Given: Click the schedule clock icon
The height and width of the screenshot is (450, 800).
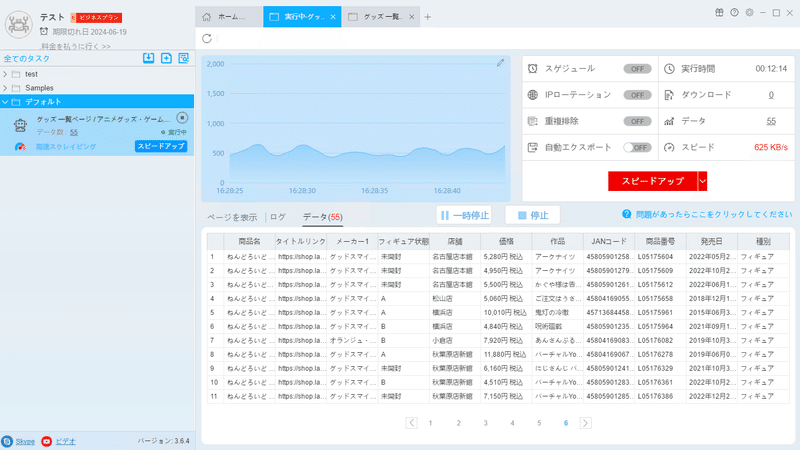Looking at the screenshot, I should coord(533,68).
